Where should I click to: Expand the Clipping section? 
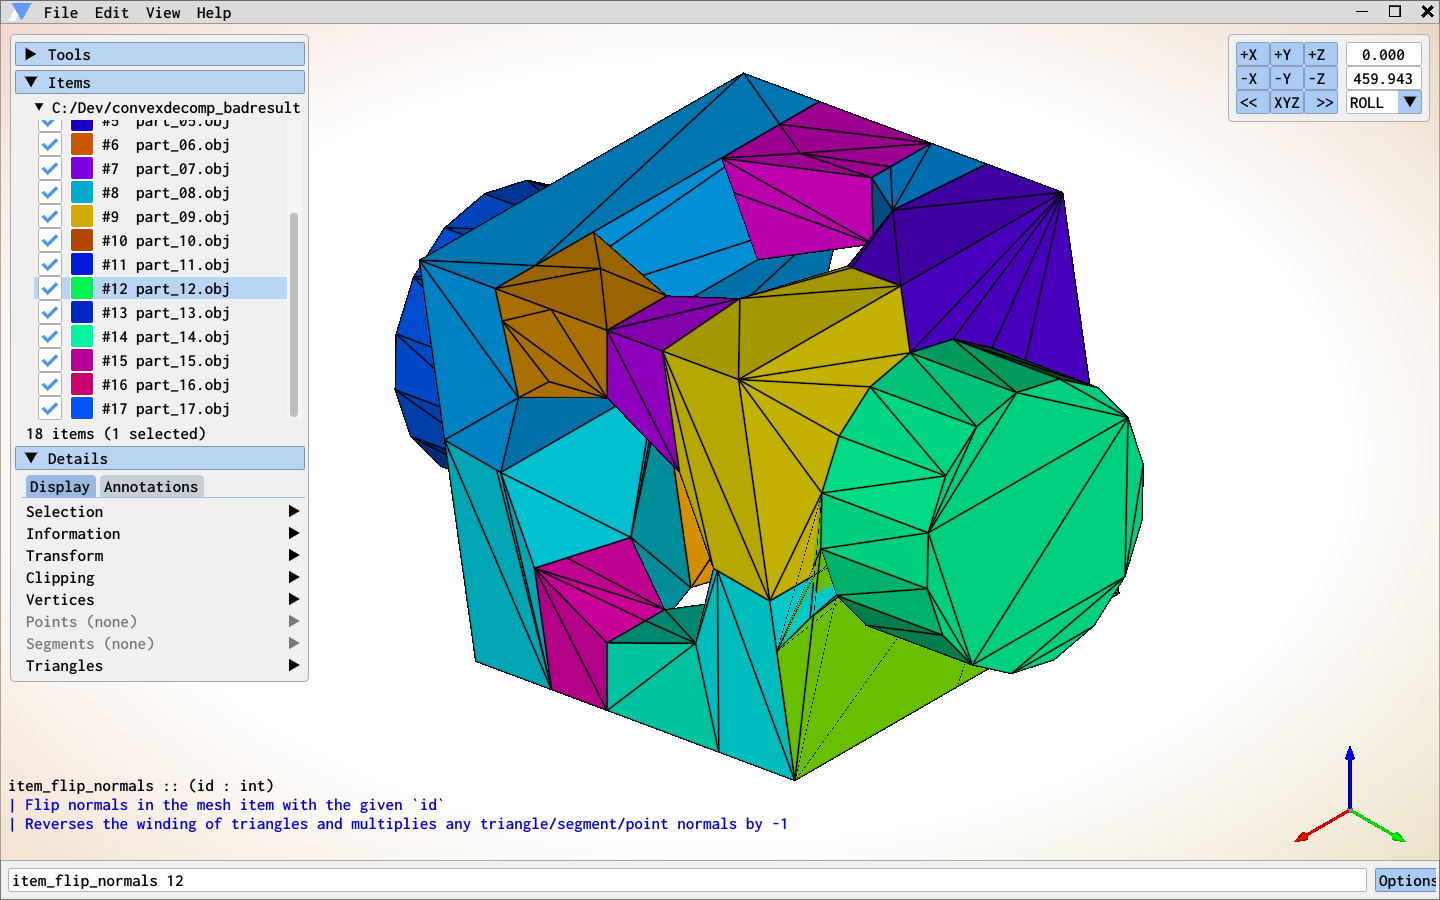coord(163,578)
